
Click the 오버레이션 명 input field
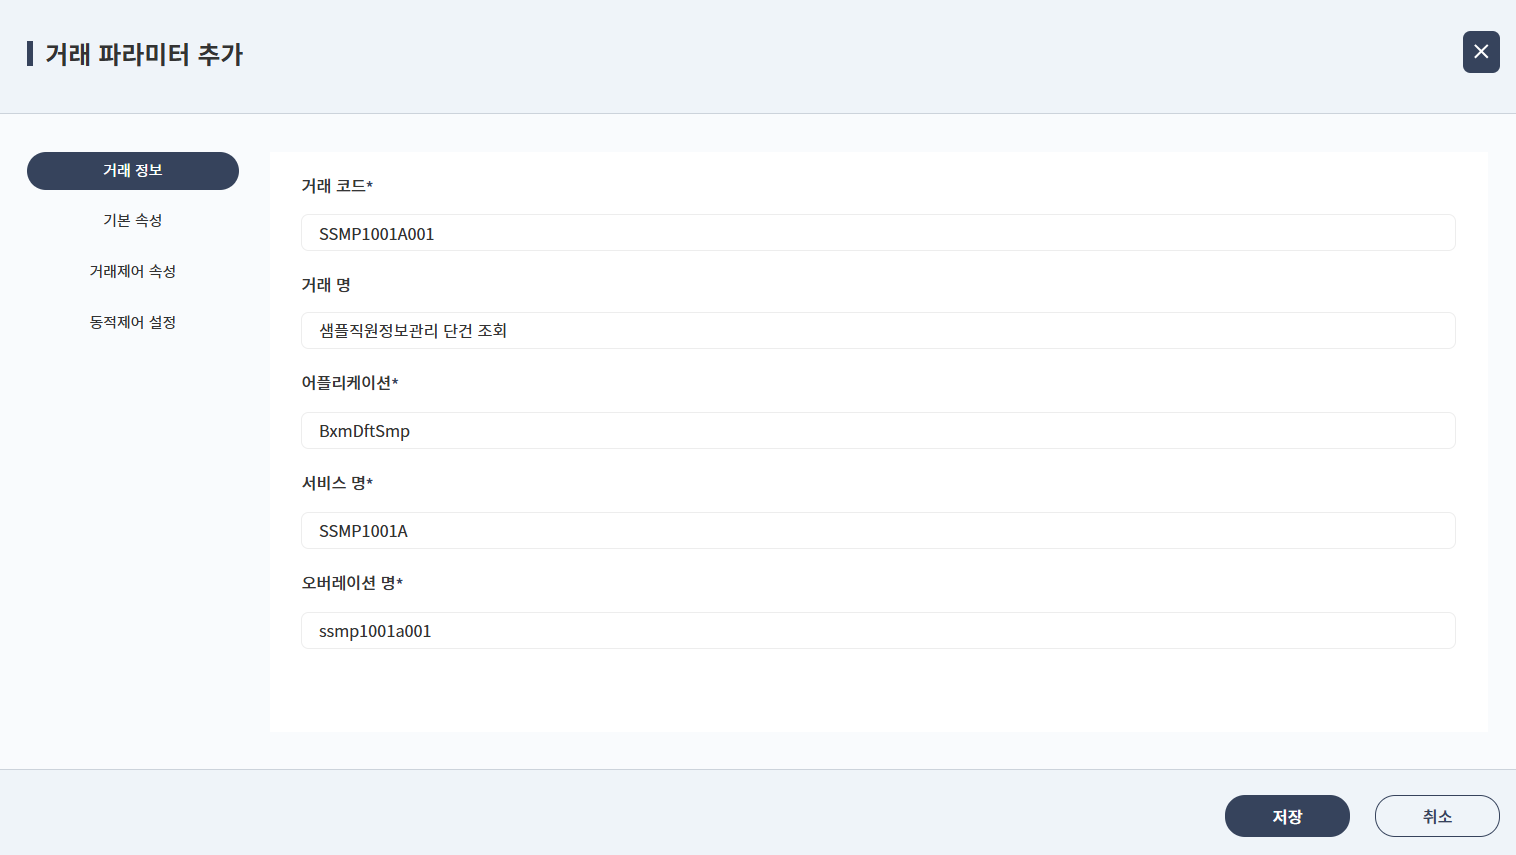click(x=877, y=631)
